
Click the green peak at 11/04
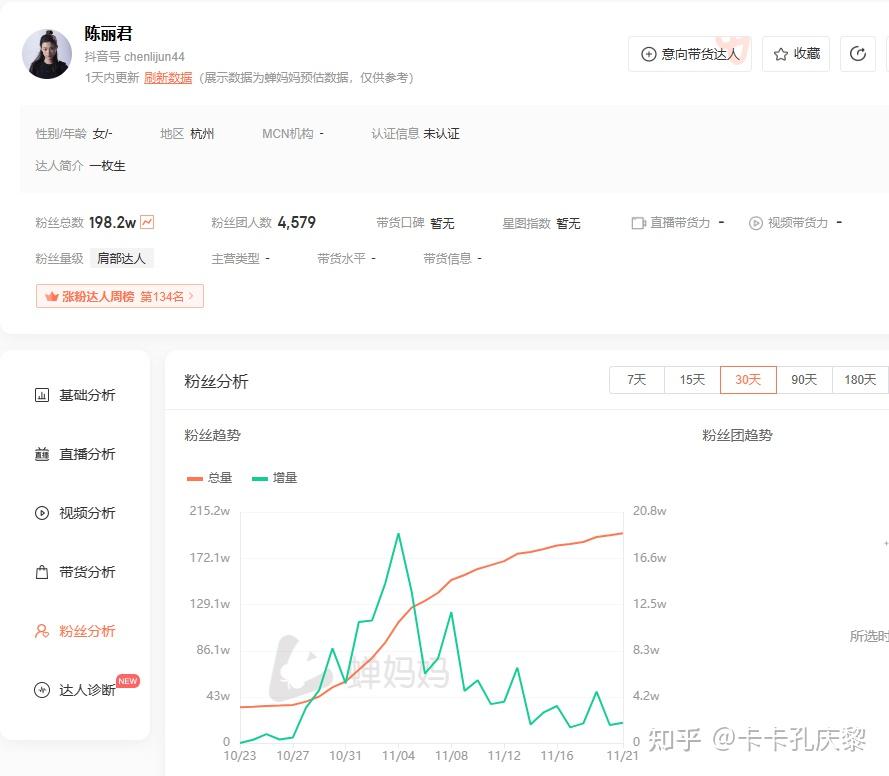click(x=398, y=534)
